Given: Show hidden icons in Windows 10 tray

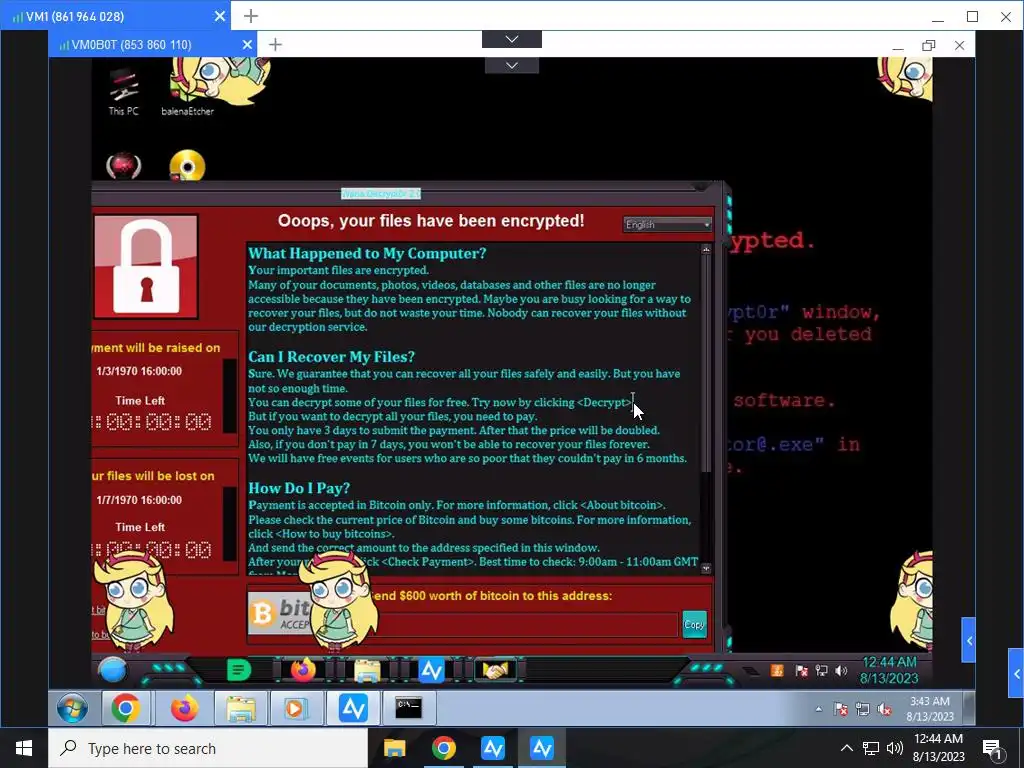Looking at the screenshot, I should (846, 748).
